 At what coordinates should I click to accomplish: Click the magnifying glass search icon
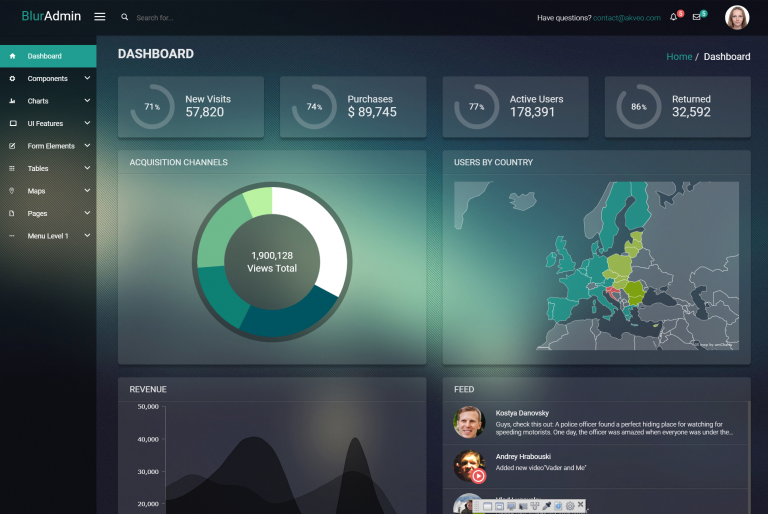pyautogui.click(x=125, y=17)
